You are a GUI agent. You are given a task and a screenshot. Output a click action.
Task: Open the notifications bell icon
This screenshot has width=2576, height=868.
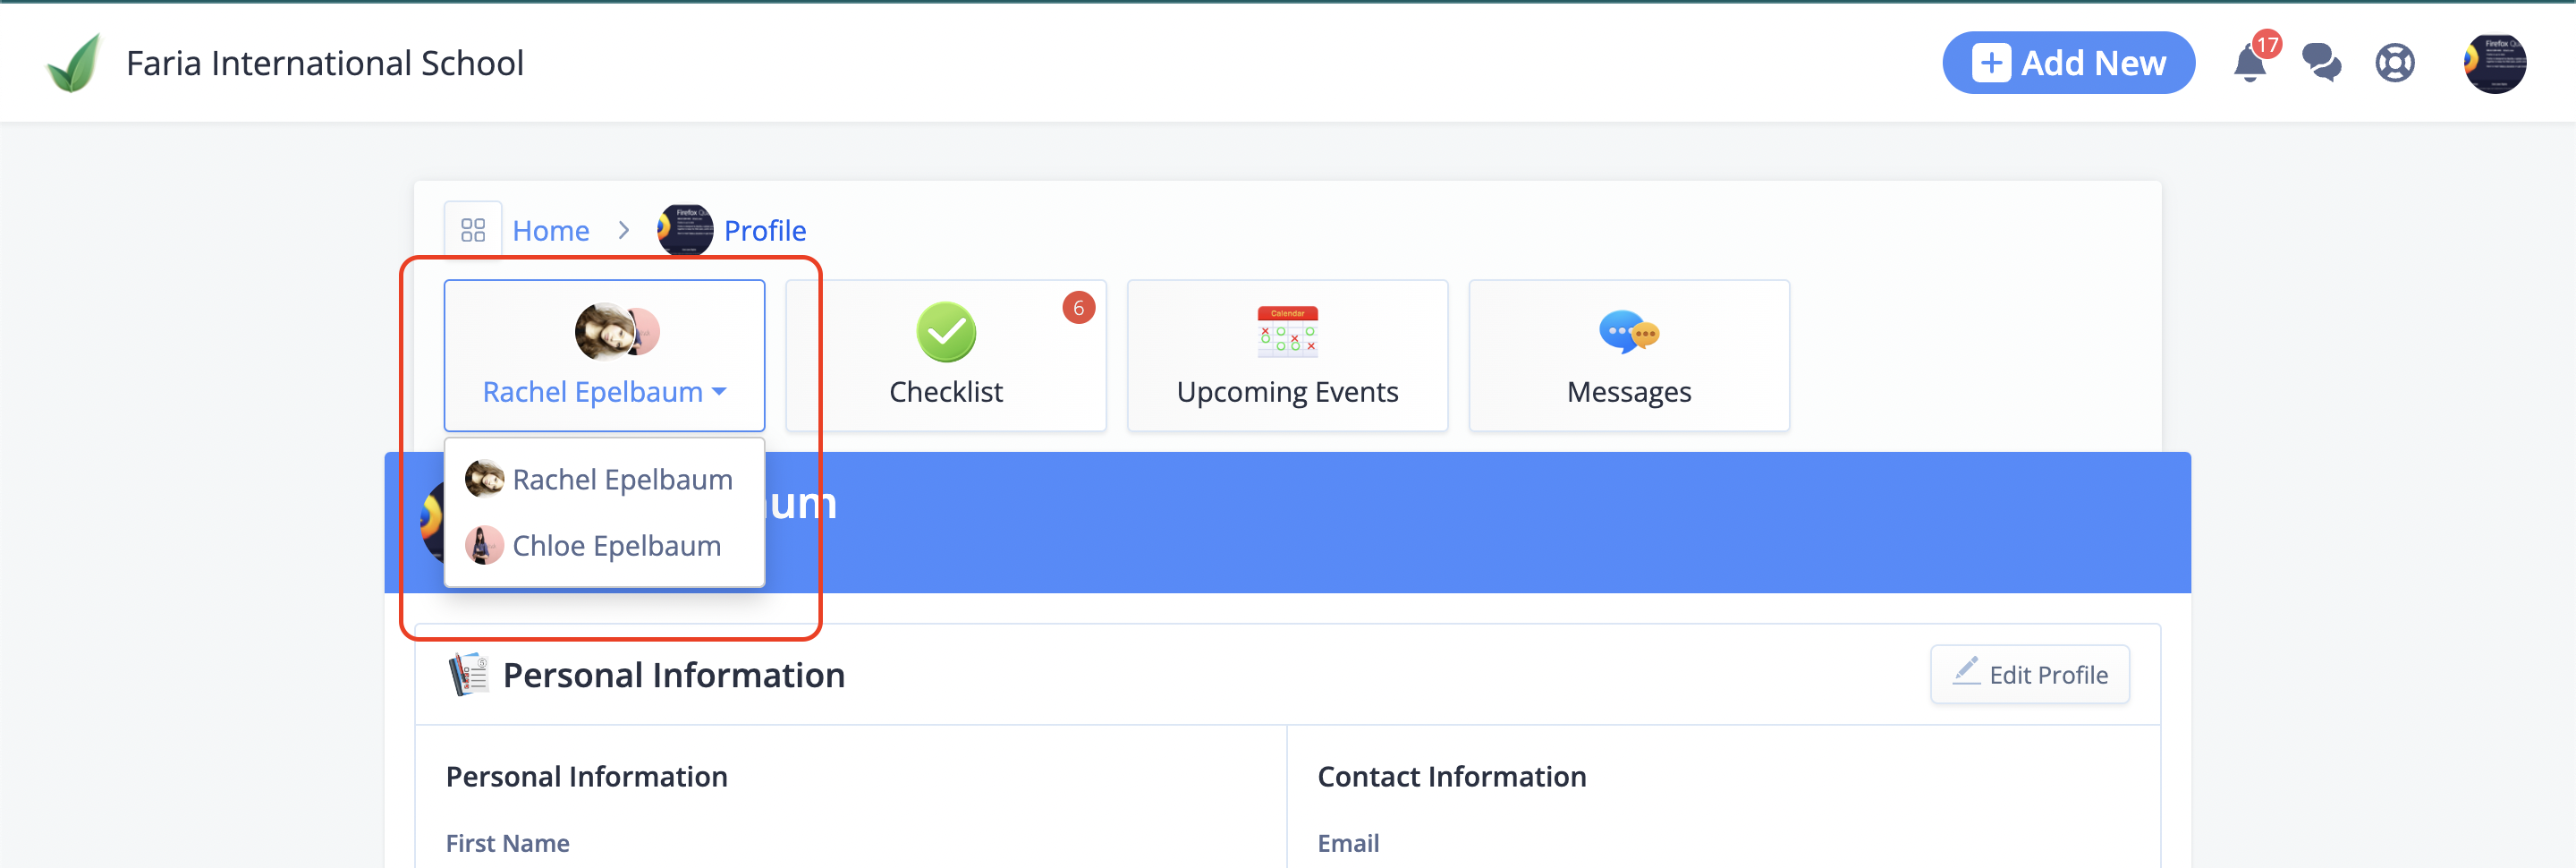[2249, 63]
